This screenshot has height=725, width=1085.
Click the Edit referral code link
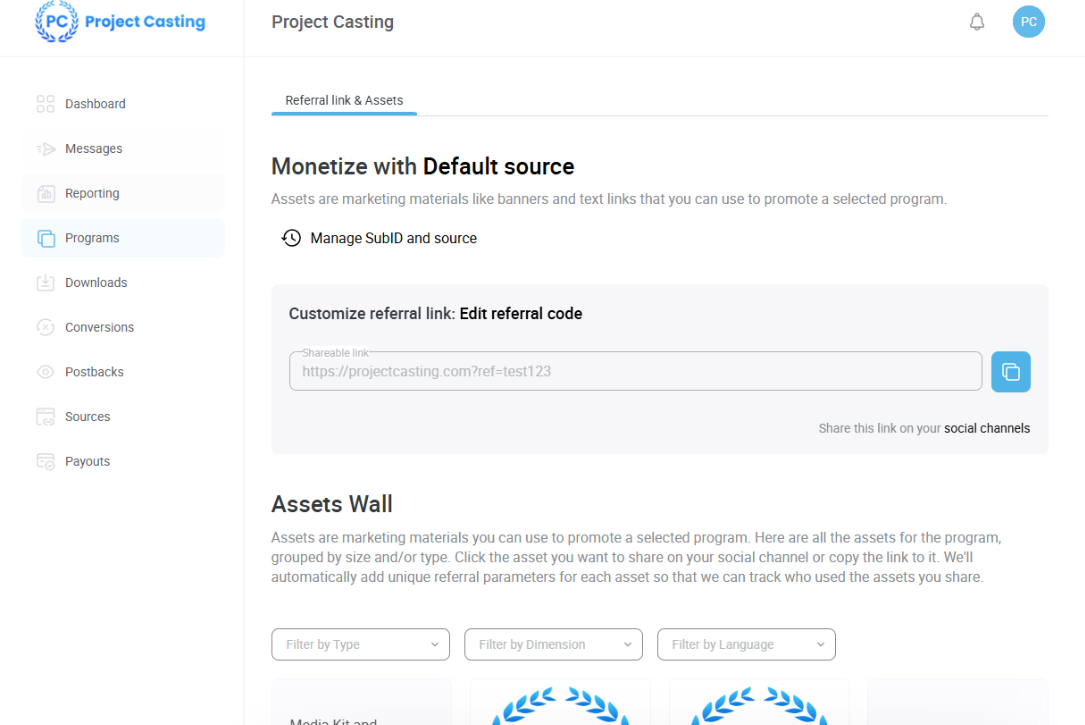click(520, 314)
